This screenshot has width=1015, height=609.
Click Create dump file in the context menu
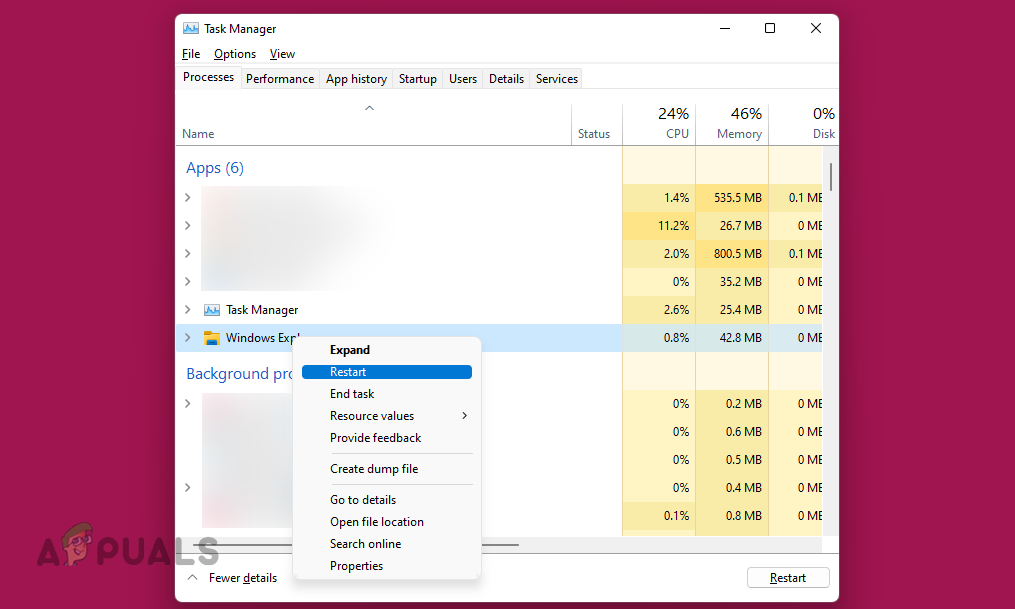point(372,468)
